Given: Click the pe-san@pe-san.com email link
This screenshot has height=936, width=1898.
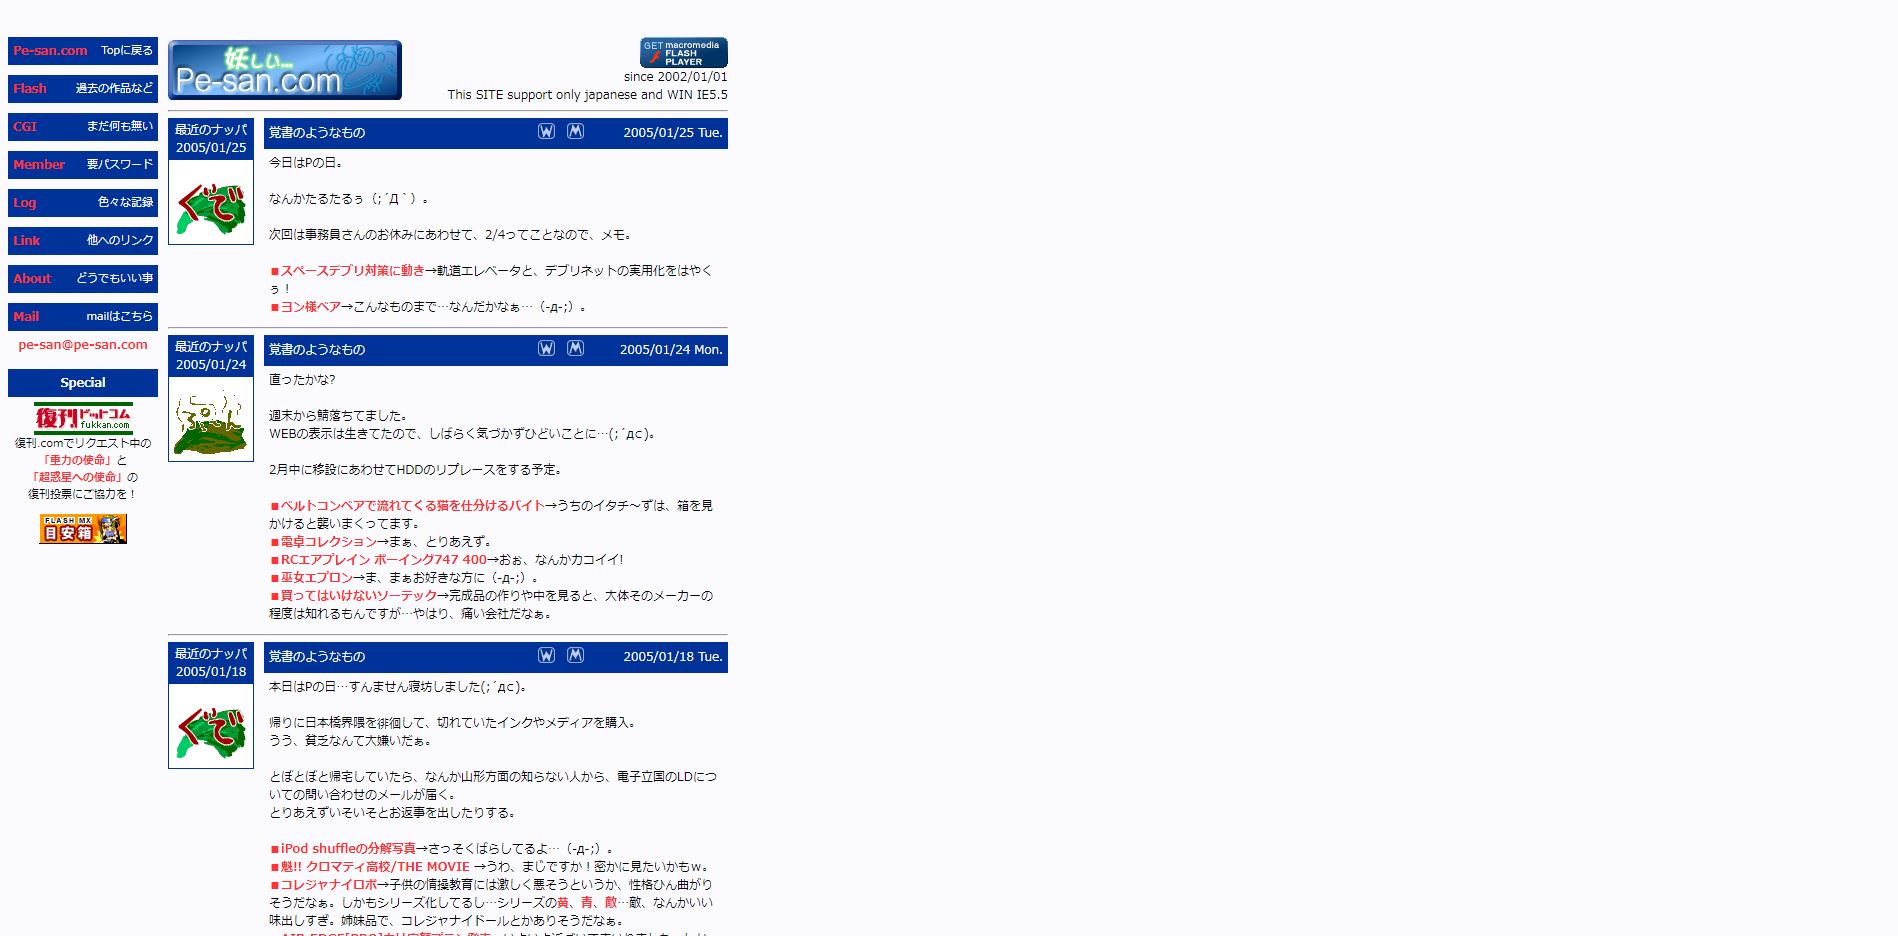Looking at the screenshot, I should coord(83,345).
